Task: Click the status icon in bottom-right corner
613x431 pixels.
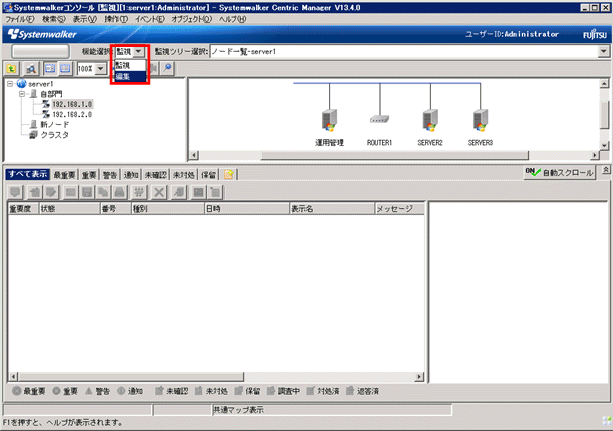Action: pos(607,421)
